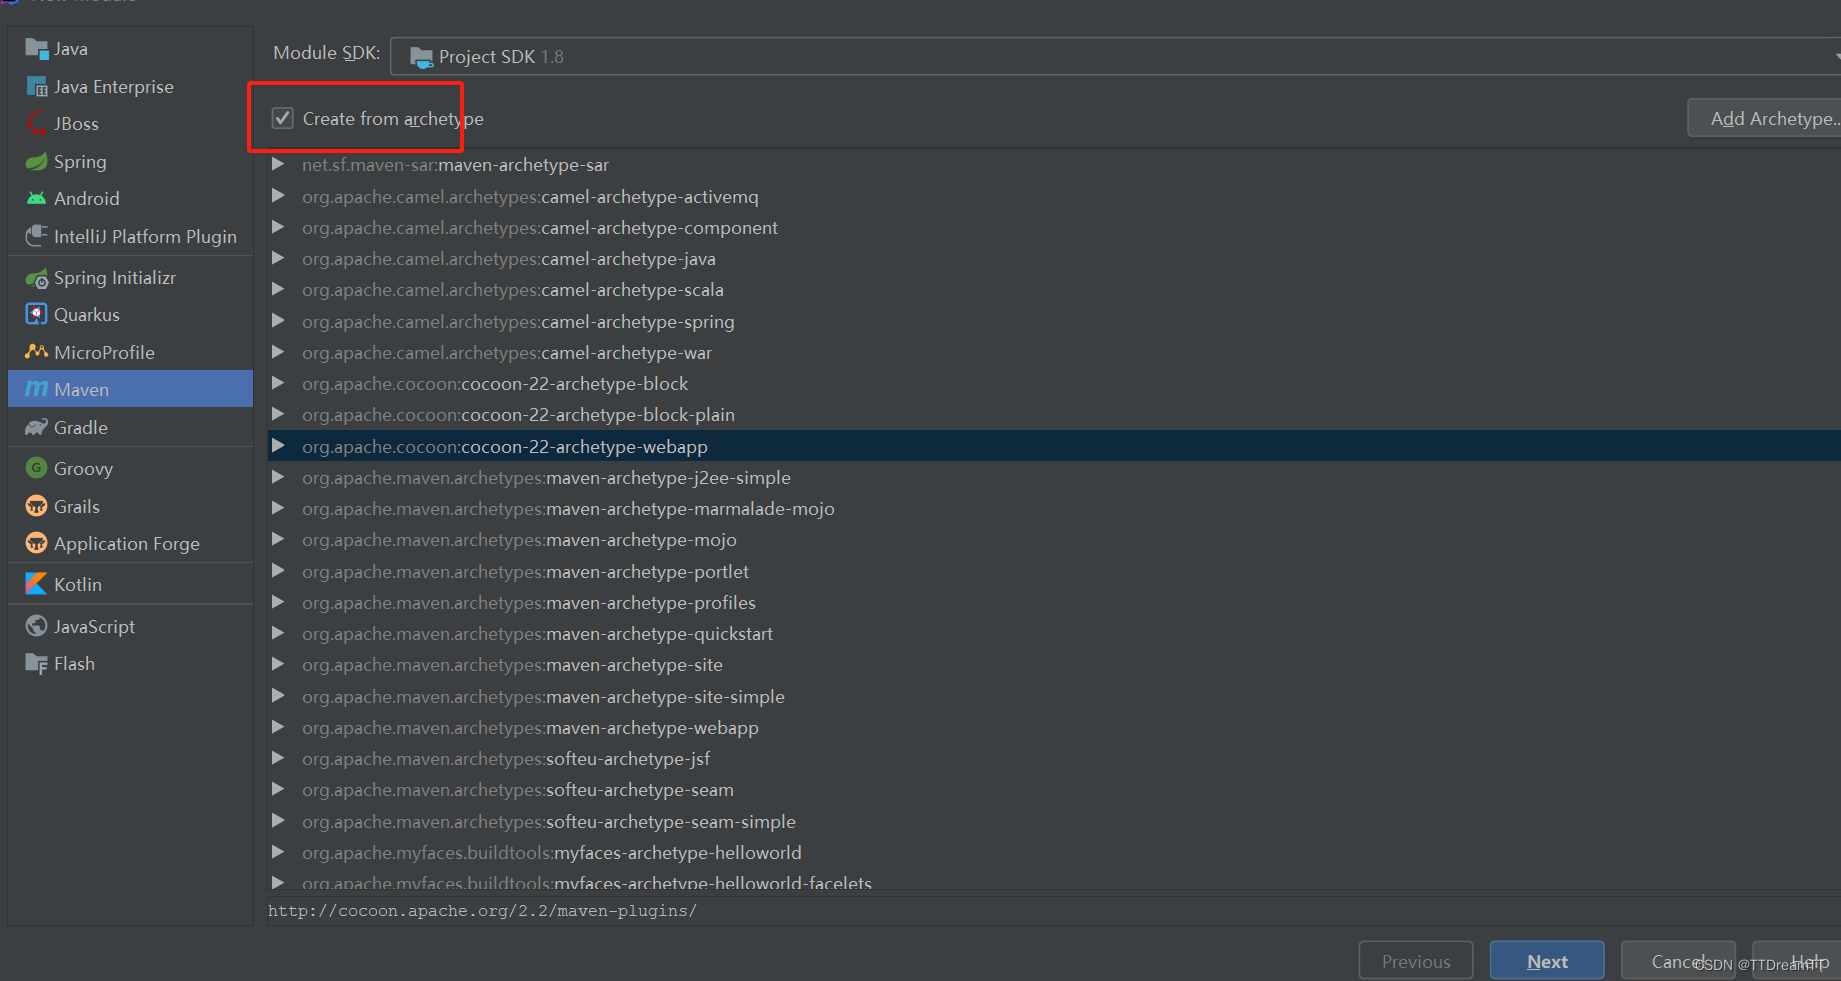Click the Spring Initializr icon
The width and height of the screenshot is (1841, 981).
pos(37,278)
